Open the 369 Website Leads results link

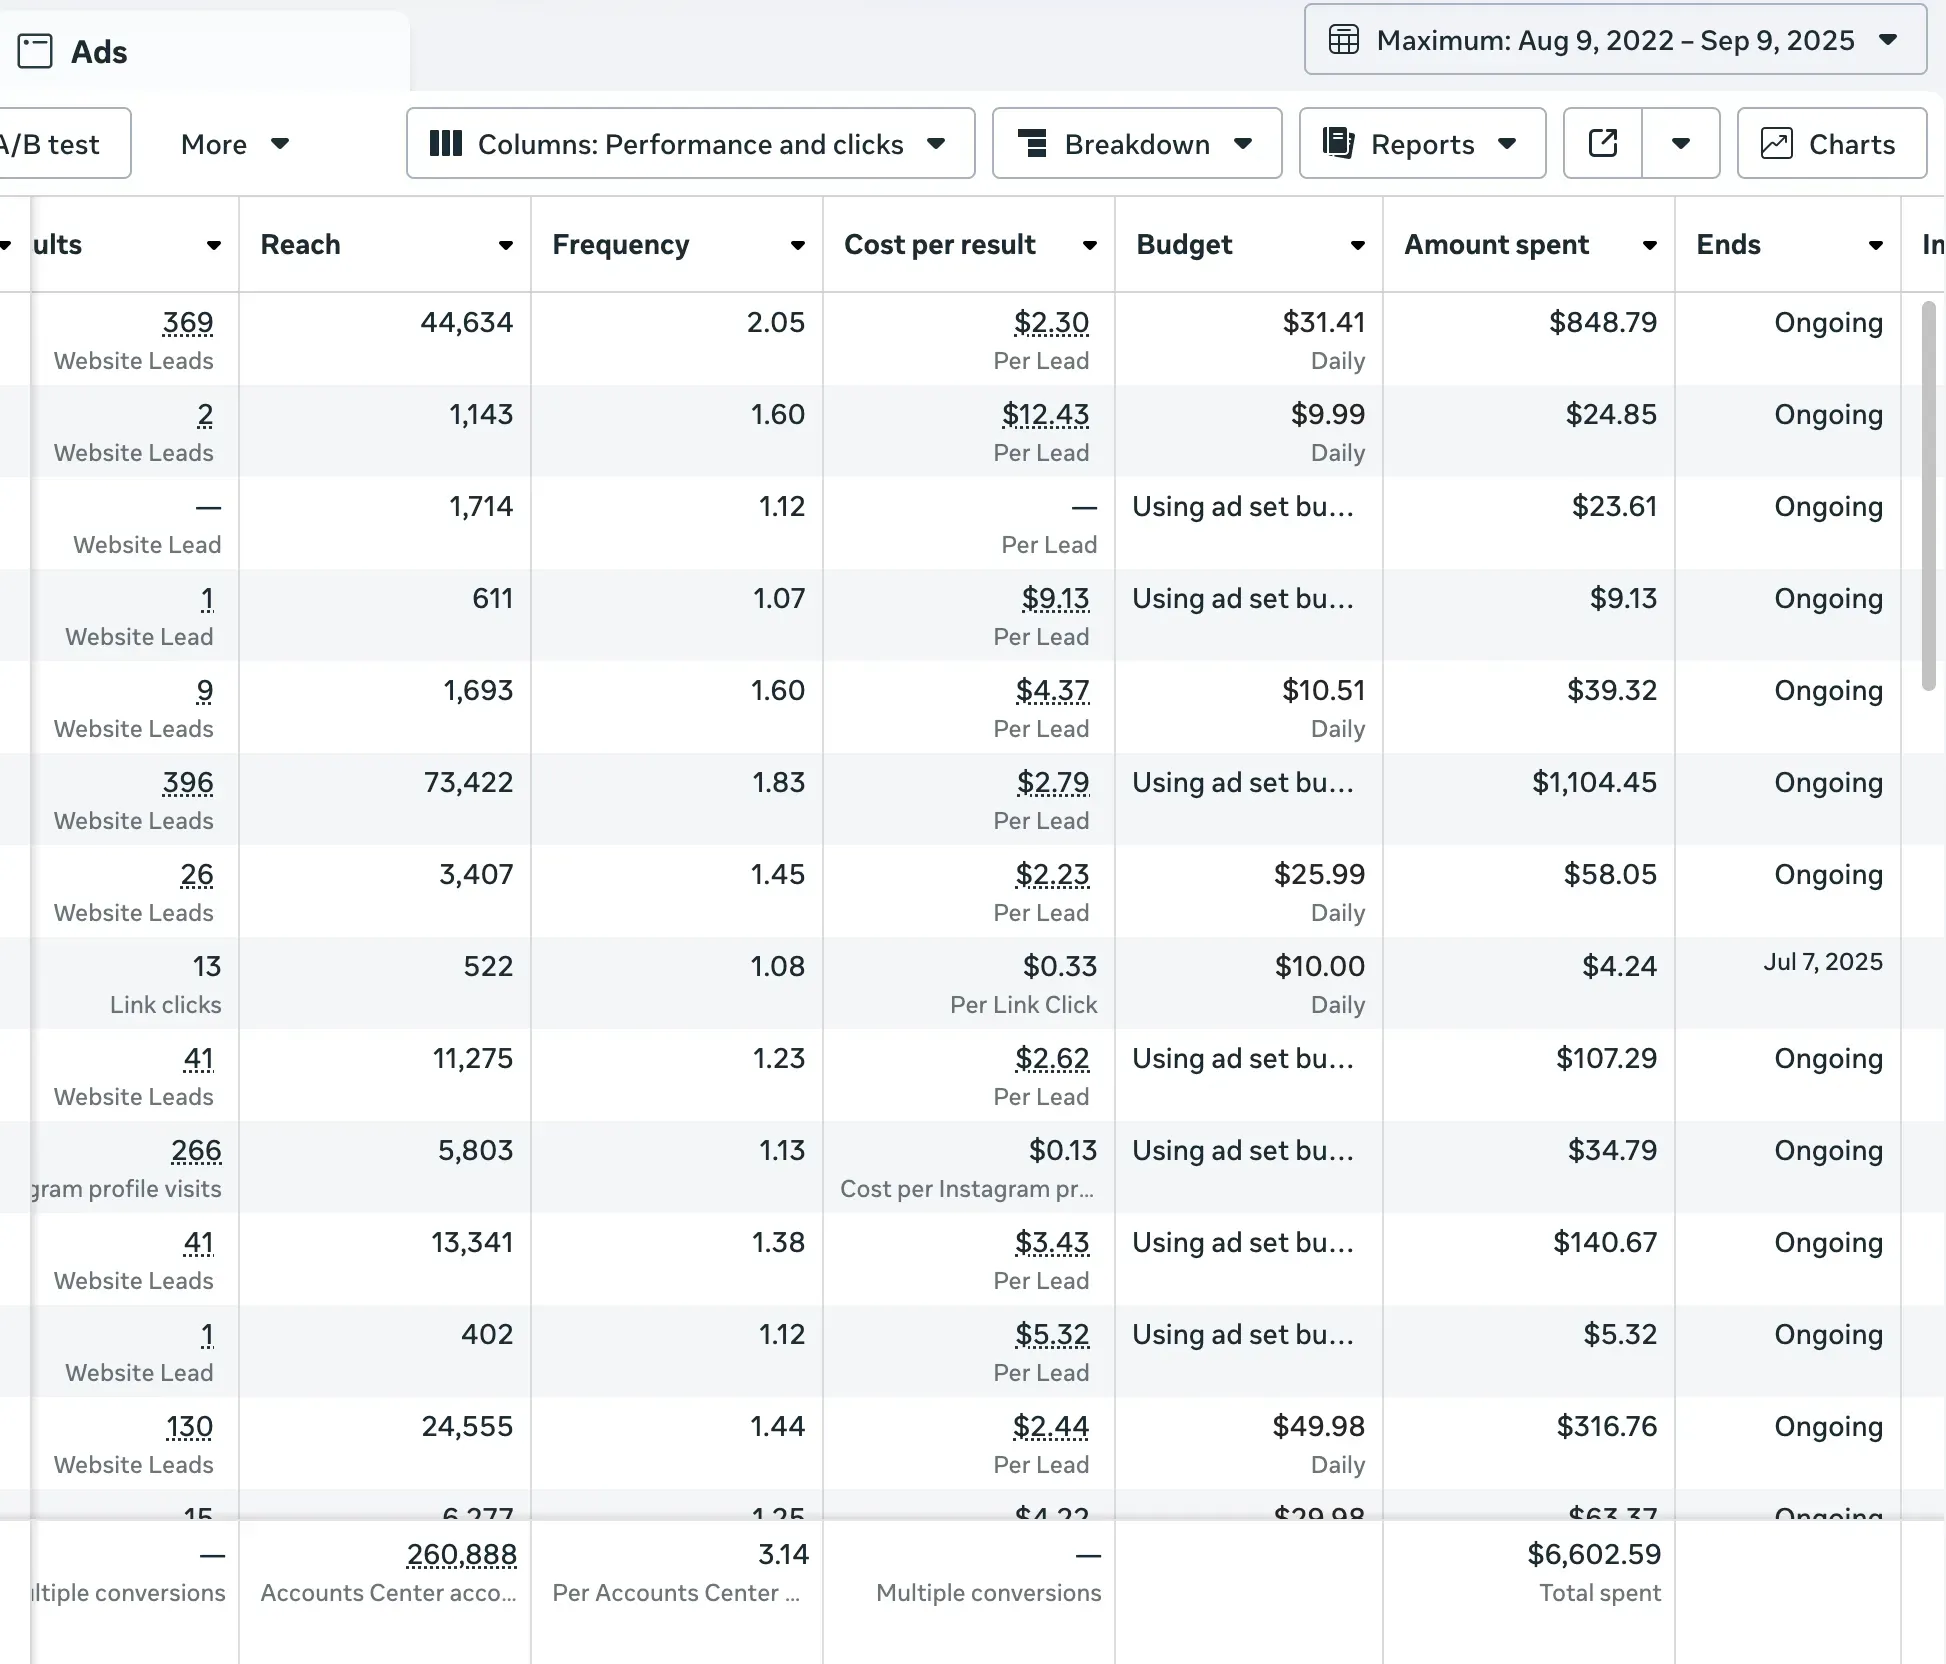pyautogui.click(x=187, y=322)
